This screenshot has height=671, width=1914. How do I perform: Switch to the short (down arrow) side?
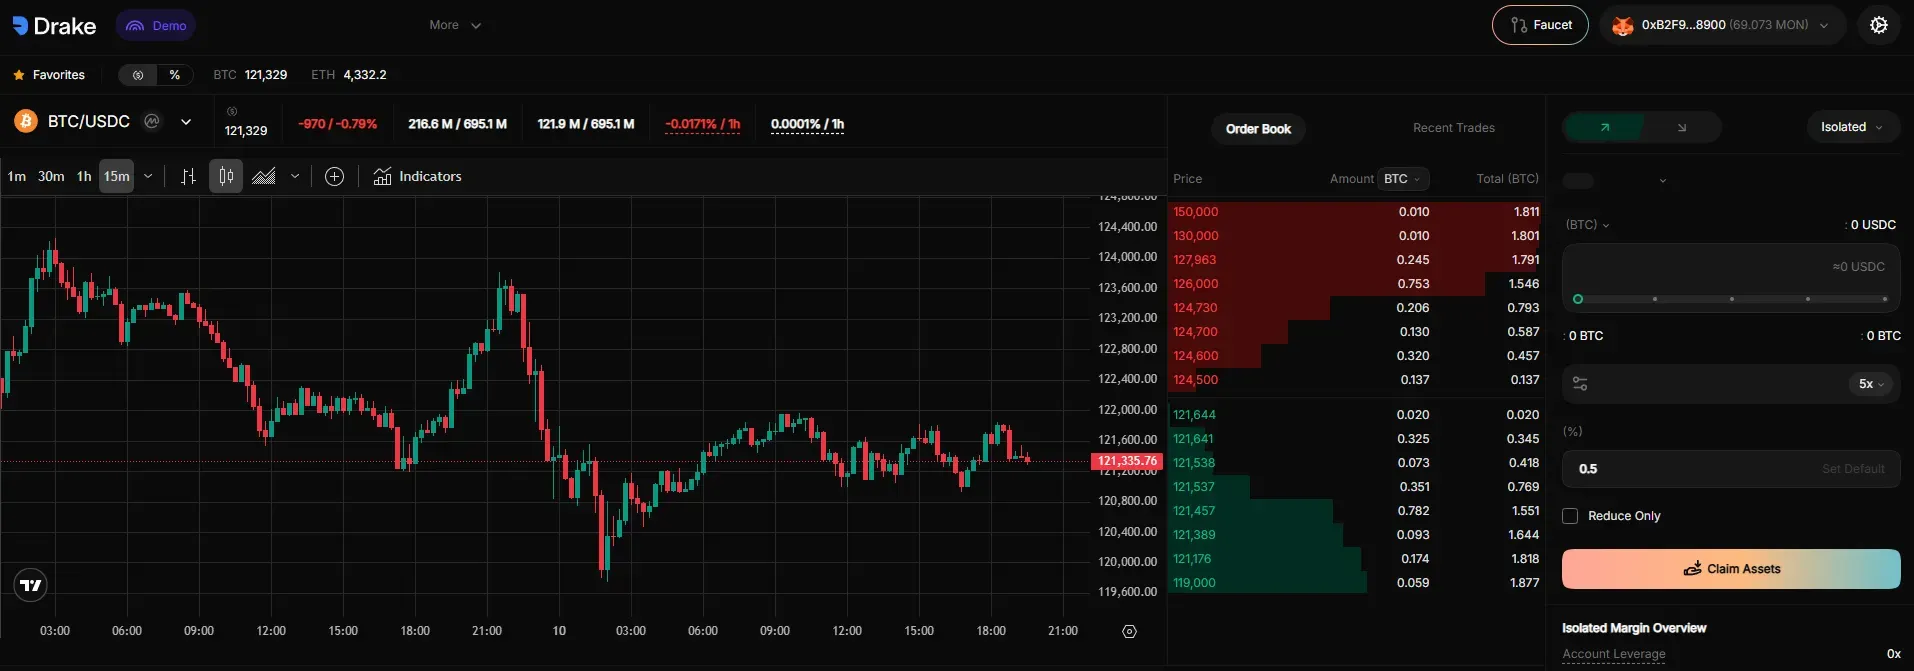pyautogui.click(x=1681, y=128)
